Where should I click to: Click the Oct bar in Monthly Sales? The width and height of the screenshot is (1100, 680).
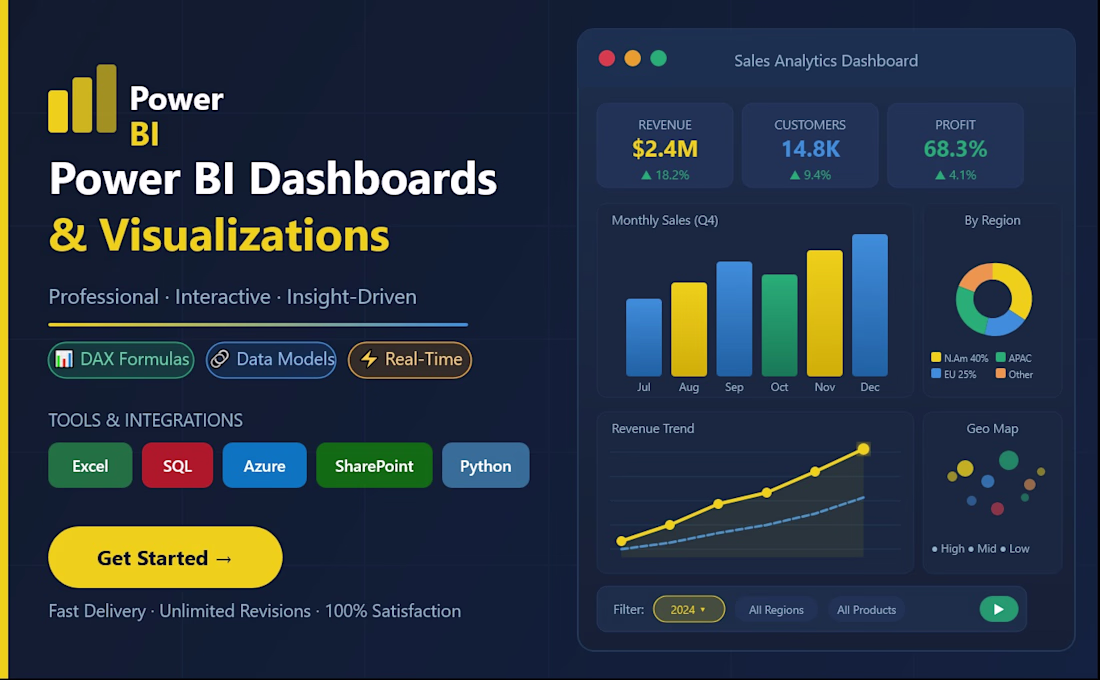(x=779, y=326)
